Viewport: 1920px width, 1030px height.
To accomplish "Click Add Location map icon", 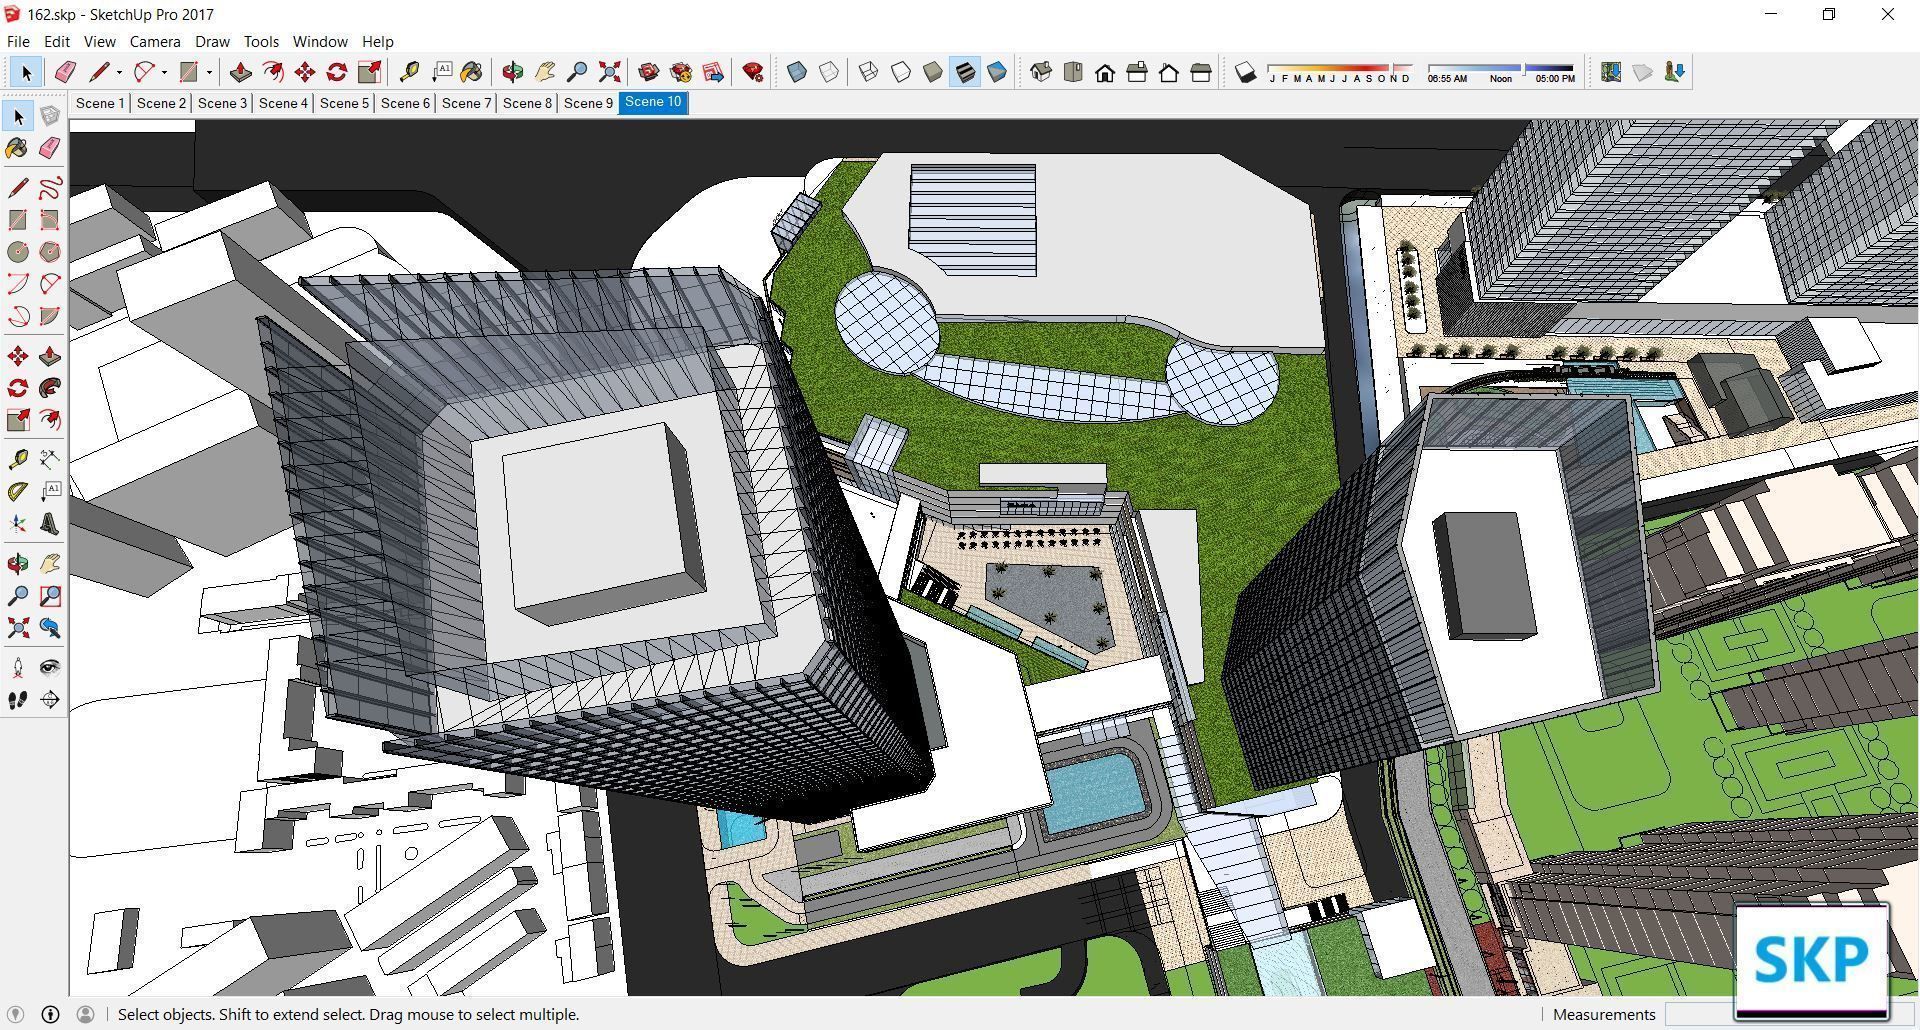I will pos(1611,72).
